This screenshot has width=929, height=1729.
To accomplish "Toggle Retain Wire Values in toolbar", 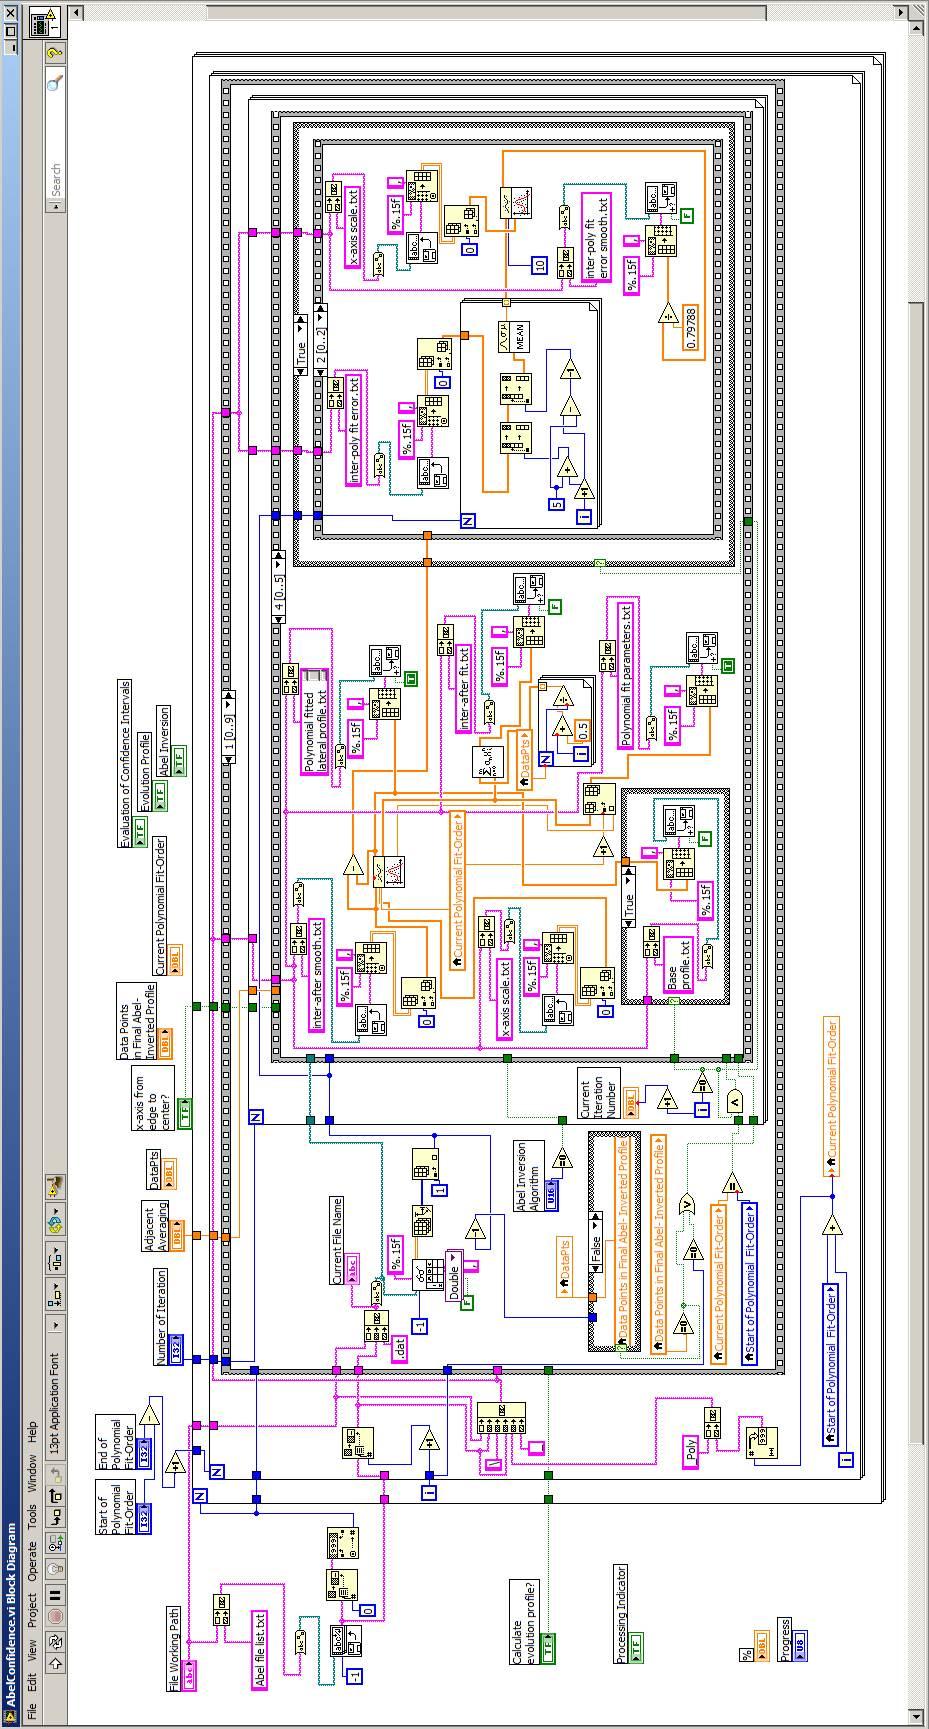I will (x=55, y=1545).
